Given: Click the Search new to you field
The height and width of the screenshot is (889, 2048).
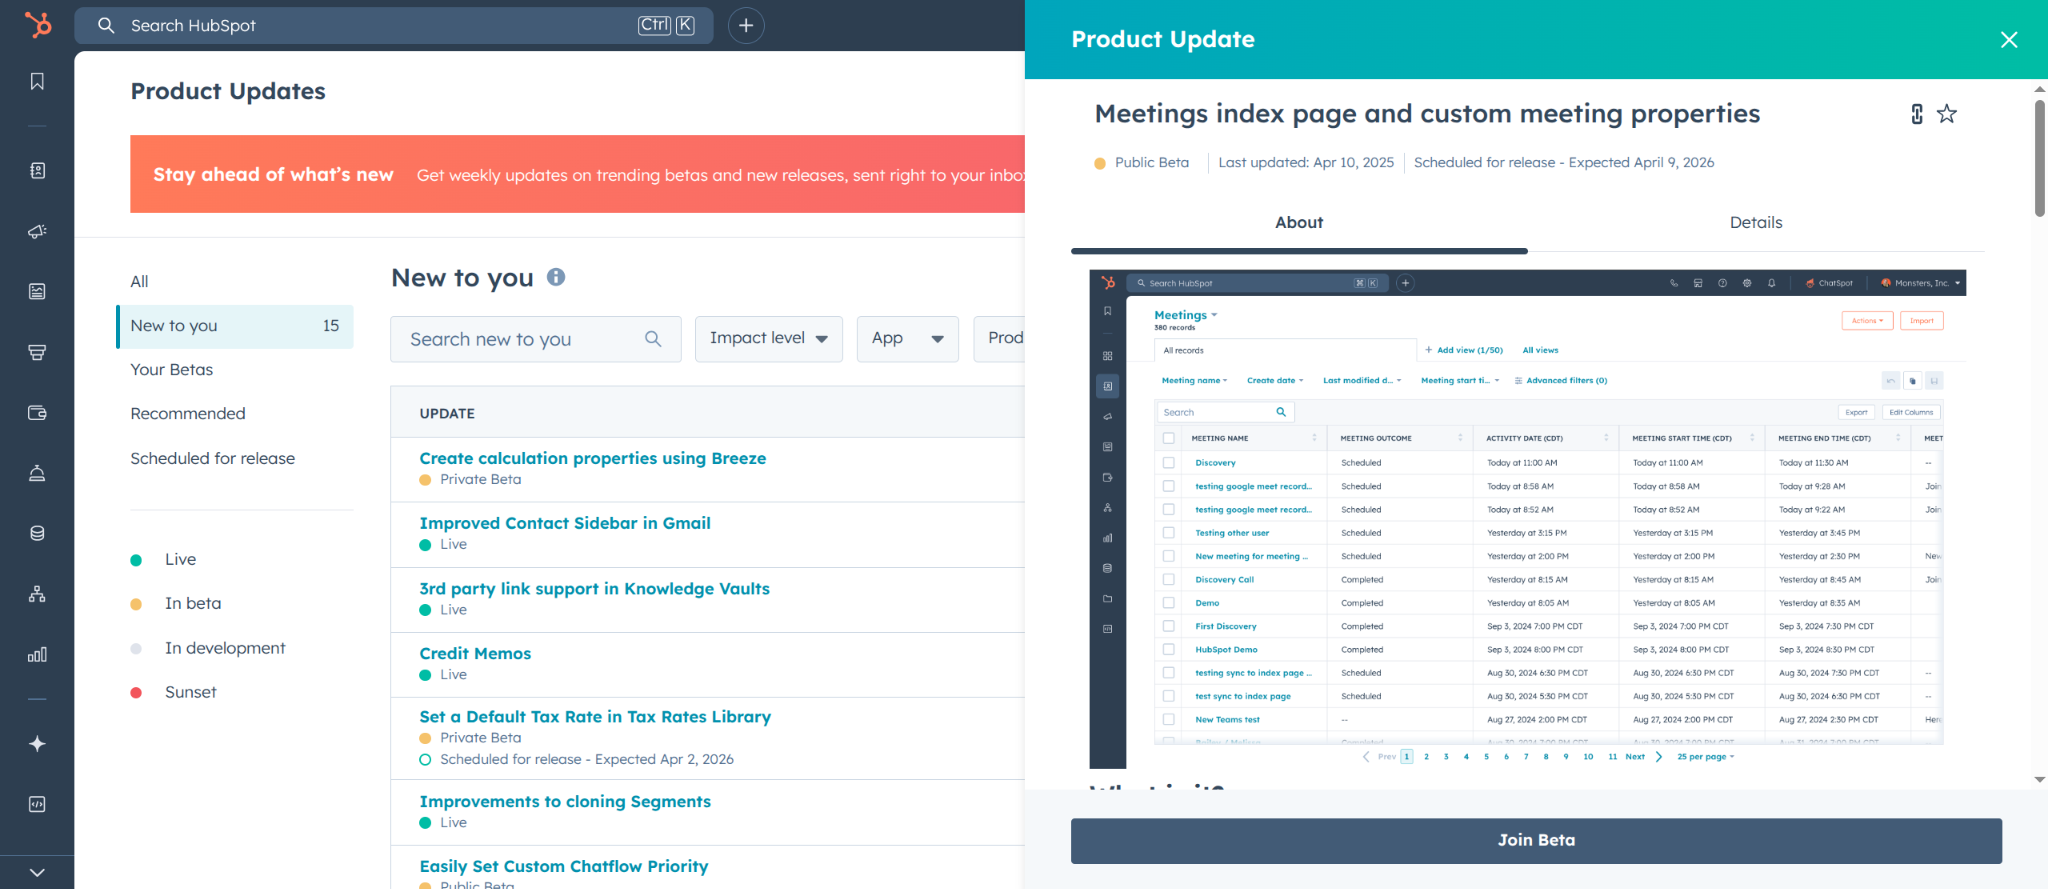Looking at the screenshot, I should coord(536,339).
